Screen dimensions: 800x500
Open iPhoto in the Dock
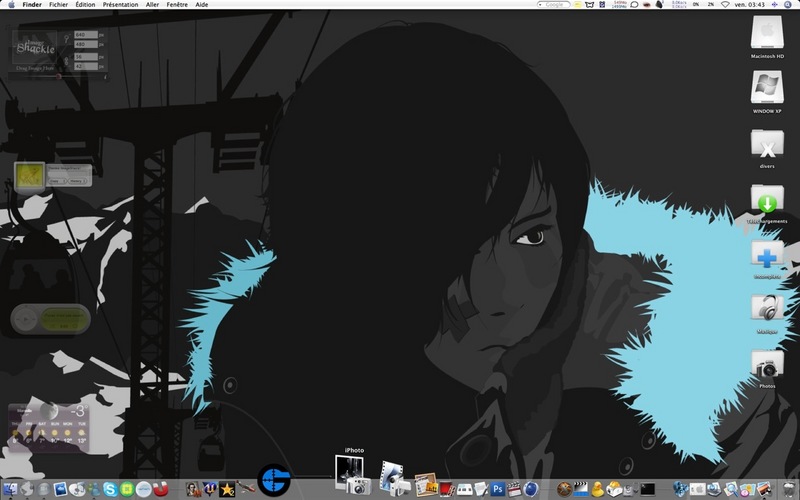353,476
